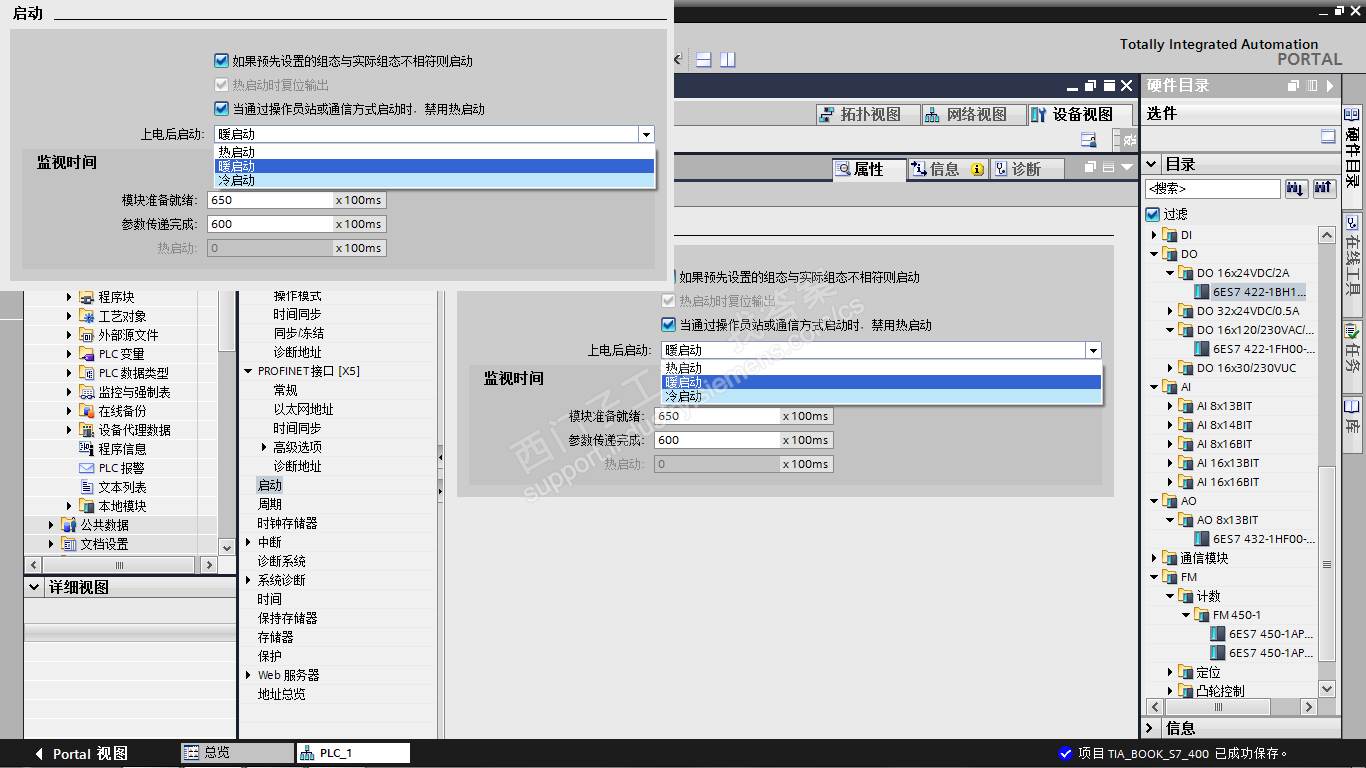Split editor area horizontally via toolbar icon

click(x=704, y=60)
